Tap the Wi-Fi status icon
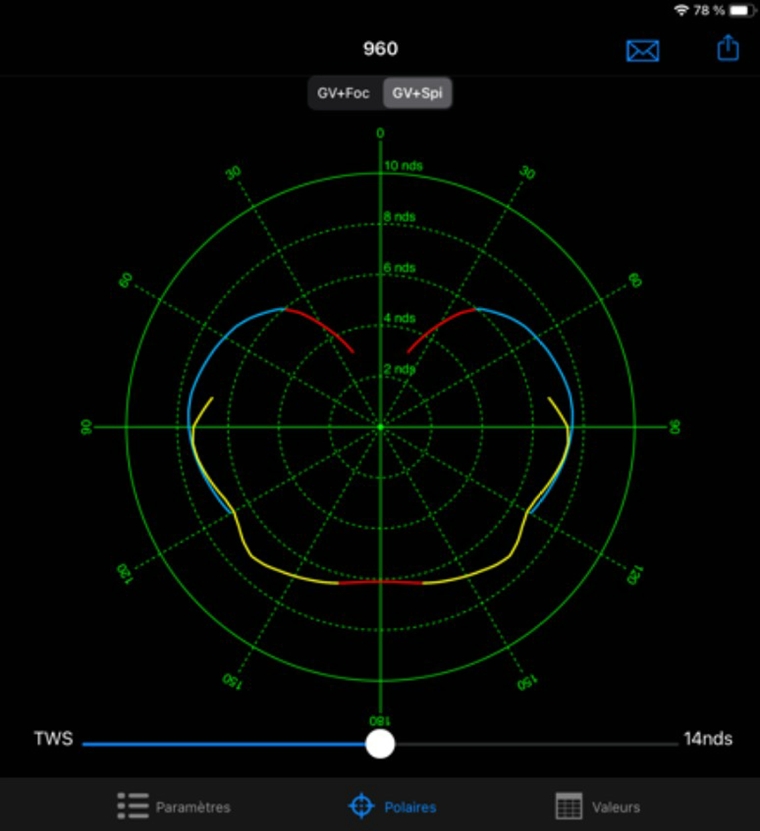The height and width of the screenshot is (831, 760). (x=682, y=10)
